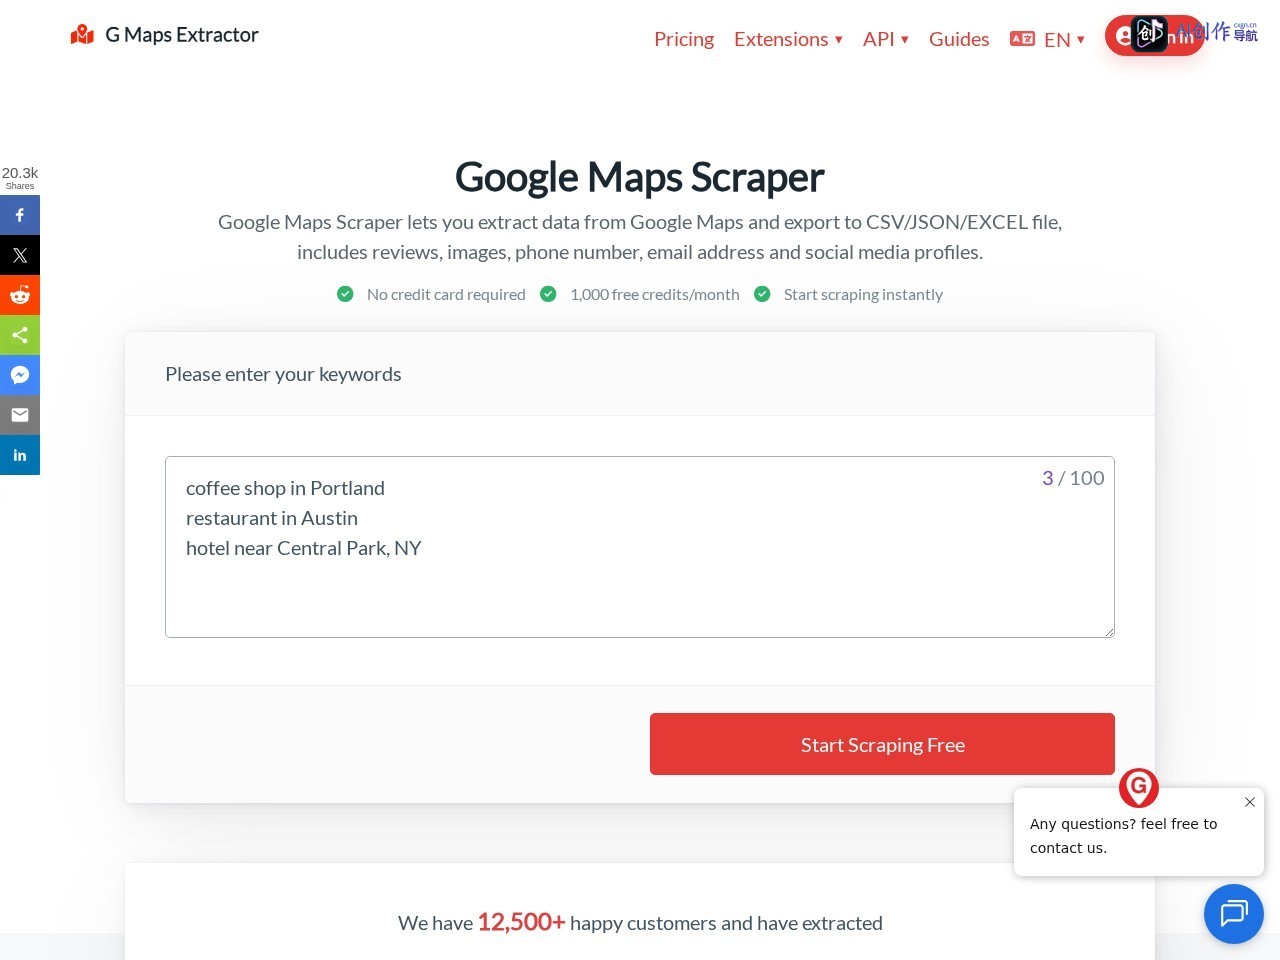Click the green check before '1,000 free credits/month'
Viewport: 1280px width, 960px height.
tap(548, 294)
